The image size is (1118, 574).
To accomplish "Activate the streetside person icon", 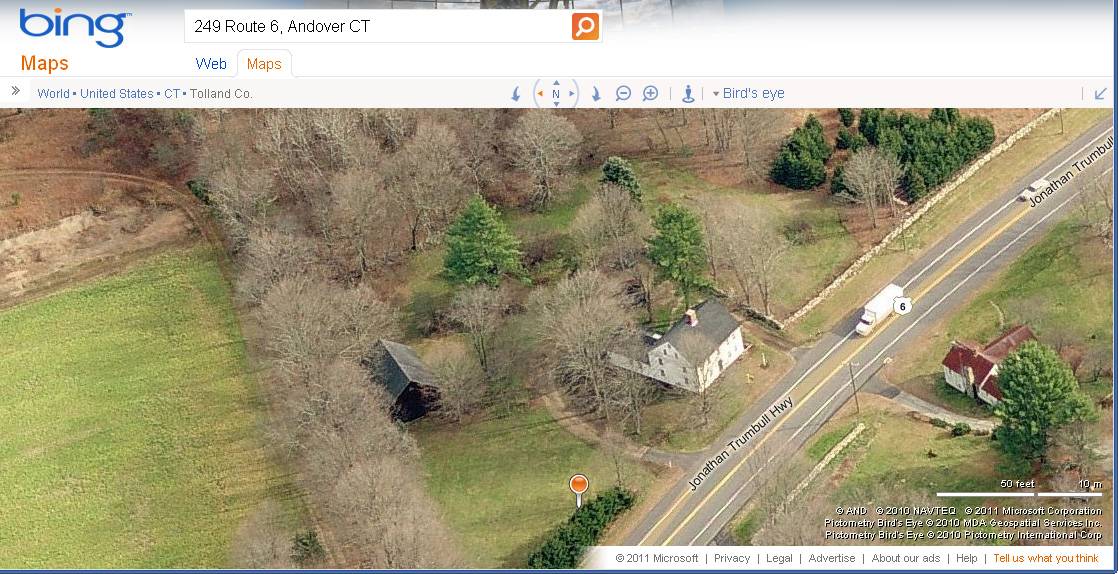I will point(687,93).
